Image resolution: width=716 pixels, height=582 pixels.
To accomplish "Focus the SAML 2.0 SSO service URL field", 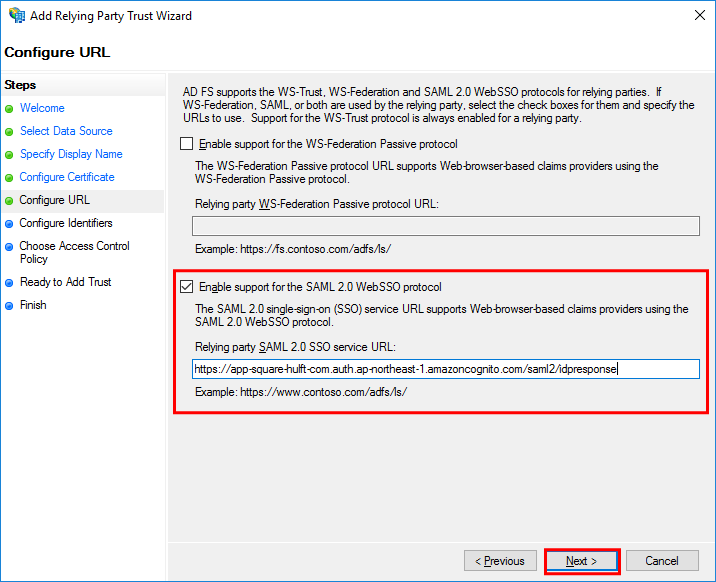I will pyautogui.click(x=446, y=369).
